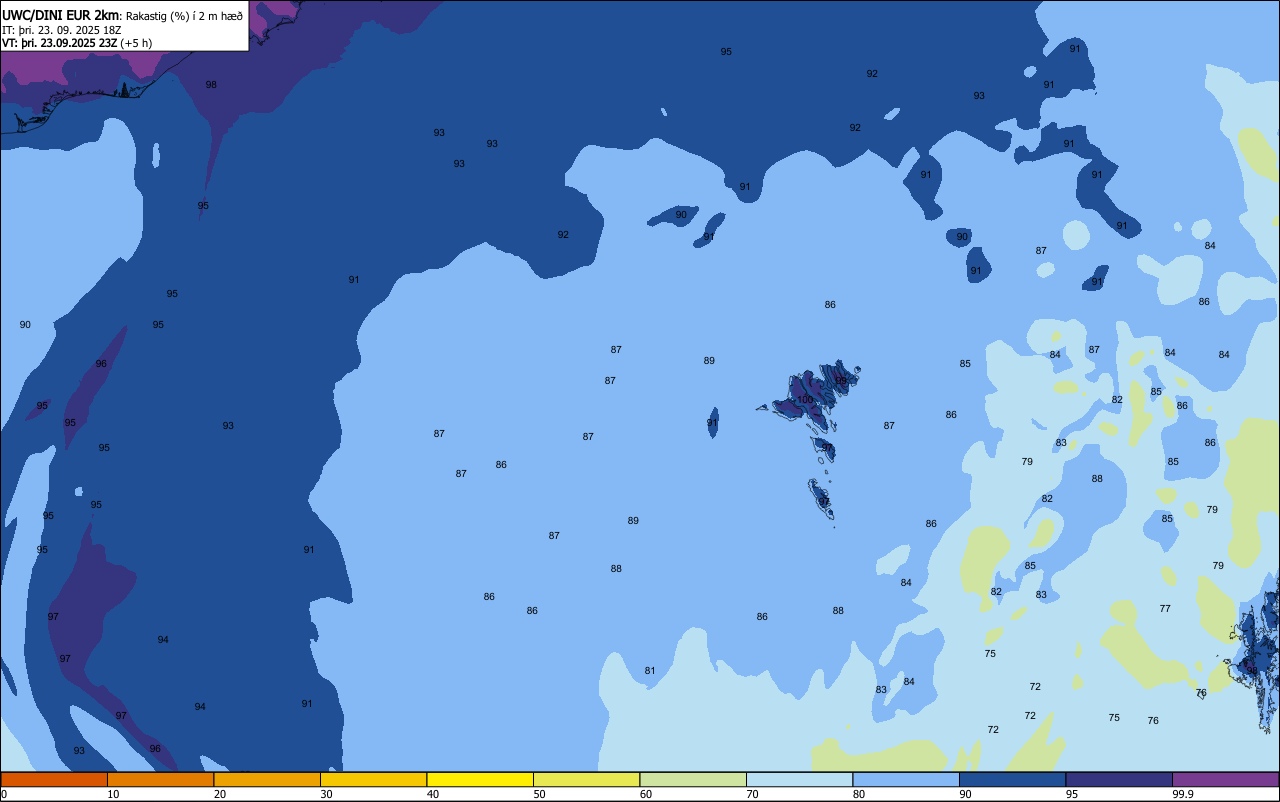The image size is (1280, 802).
Task: Click the amber 20–30 legend color swatch
Action: (x=267, y=779)
